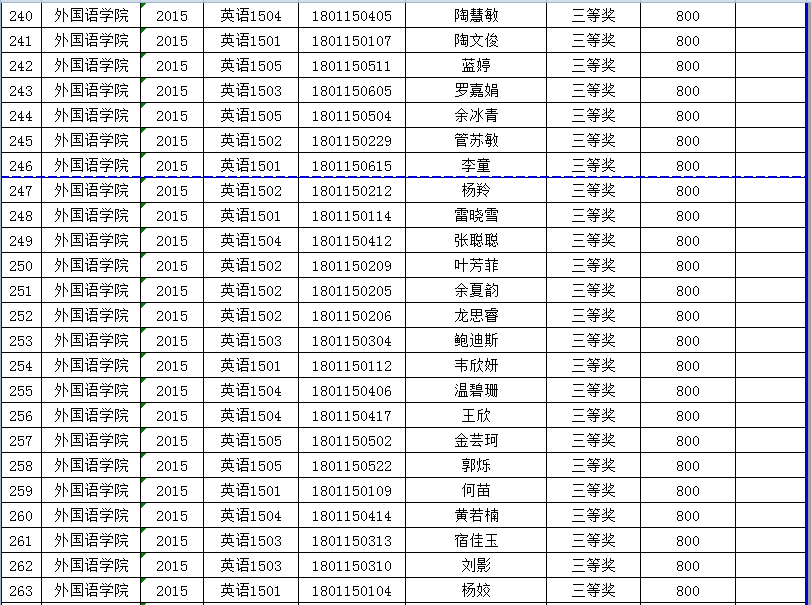Select the cell with student name 陶慧敏

point(475,16)
